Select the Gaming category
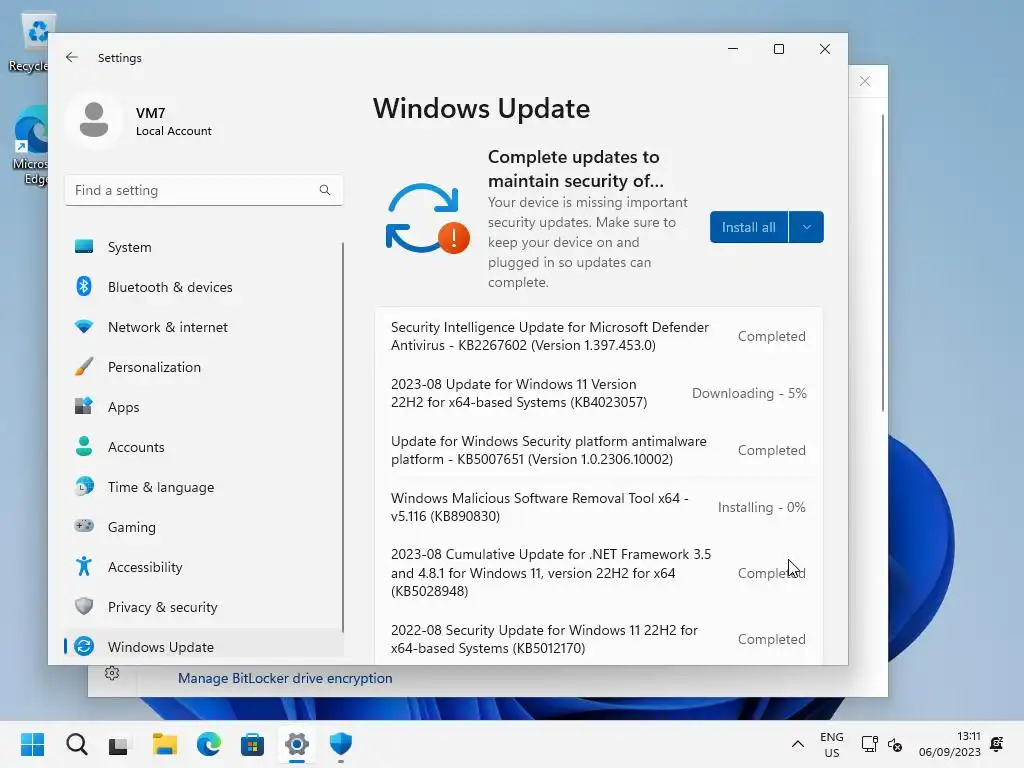This screenshot has height=768, width=1024. point(204,526)
